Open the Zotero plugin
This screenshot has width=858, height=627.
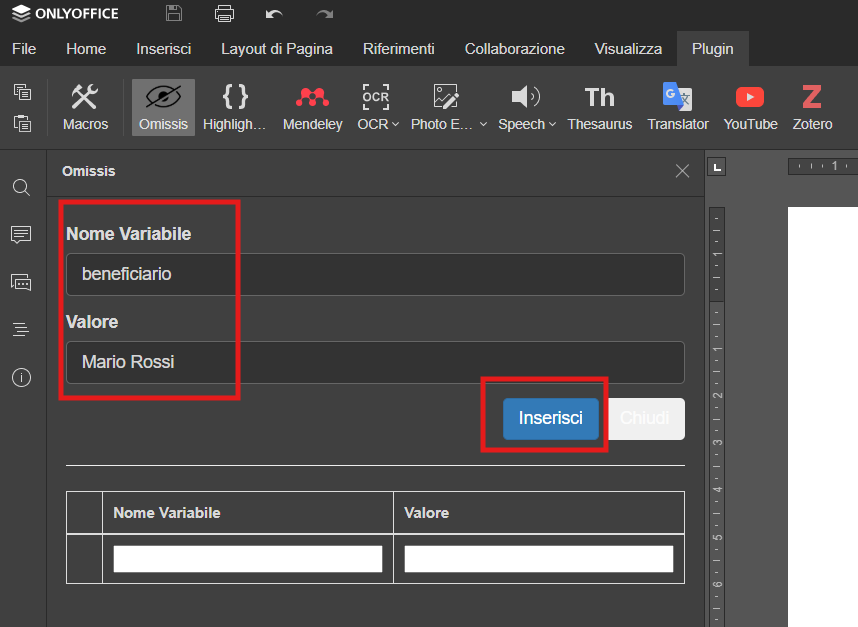point(812,107)
